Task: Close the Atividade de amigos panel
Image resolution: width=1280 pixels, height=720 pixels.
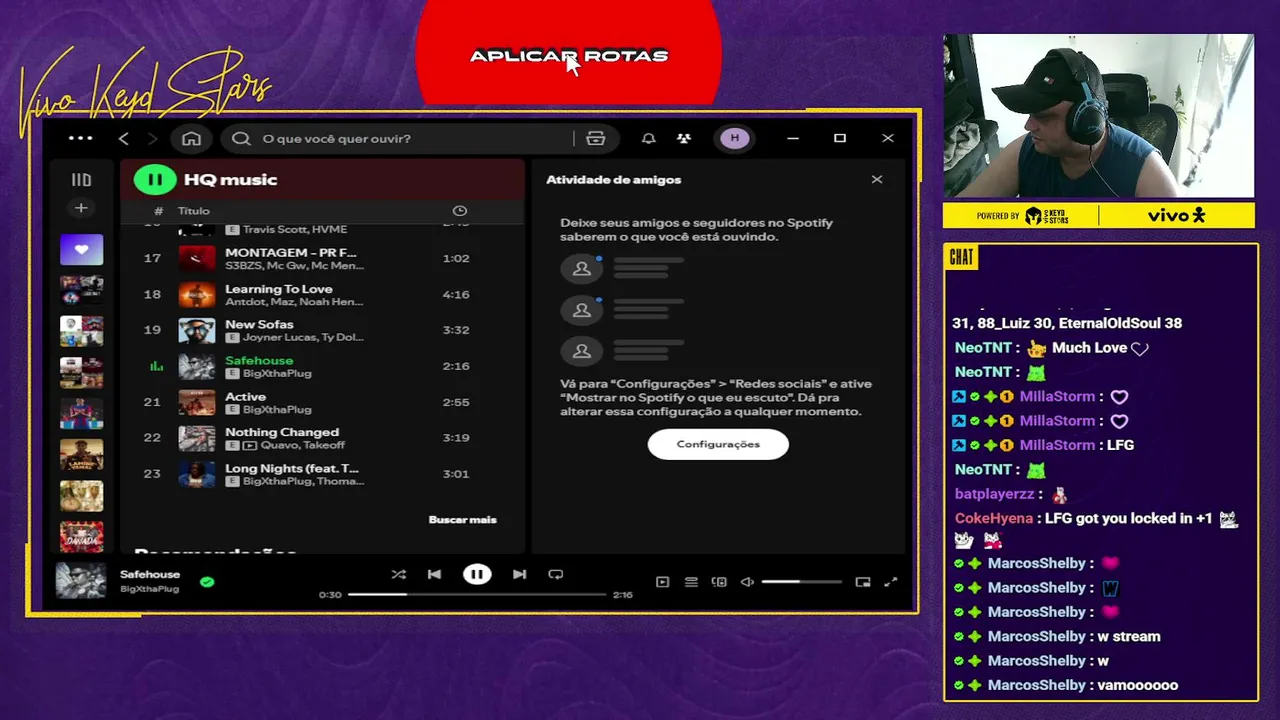Action: click(x=877, y=180)
